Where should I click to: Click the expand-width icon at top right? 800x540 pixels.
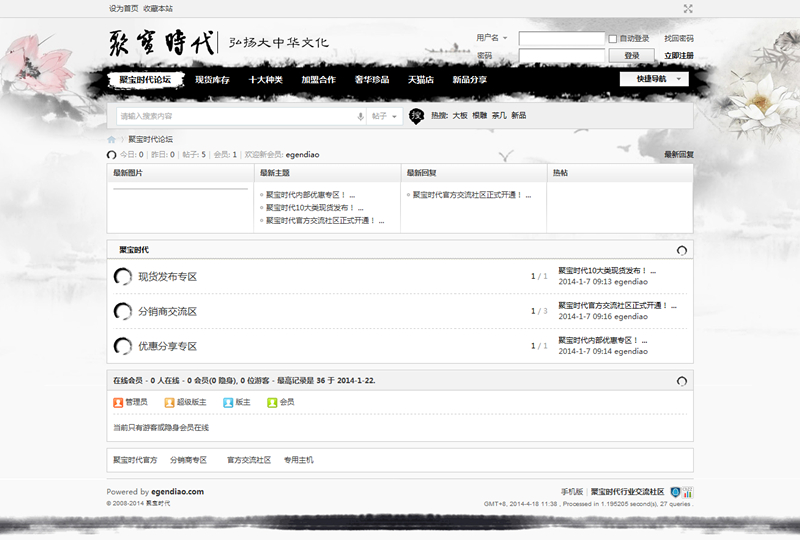[688, 8]
